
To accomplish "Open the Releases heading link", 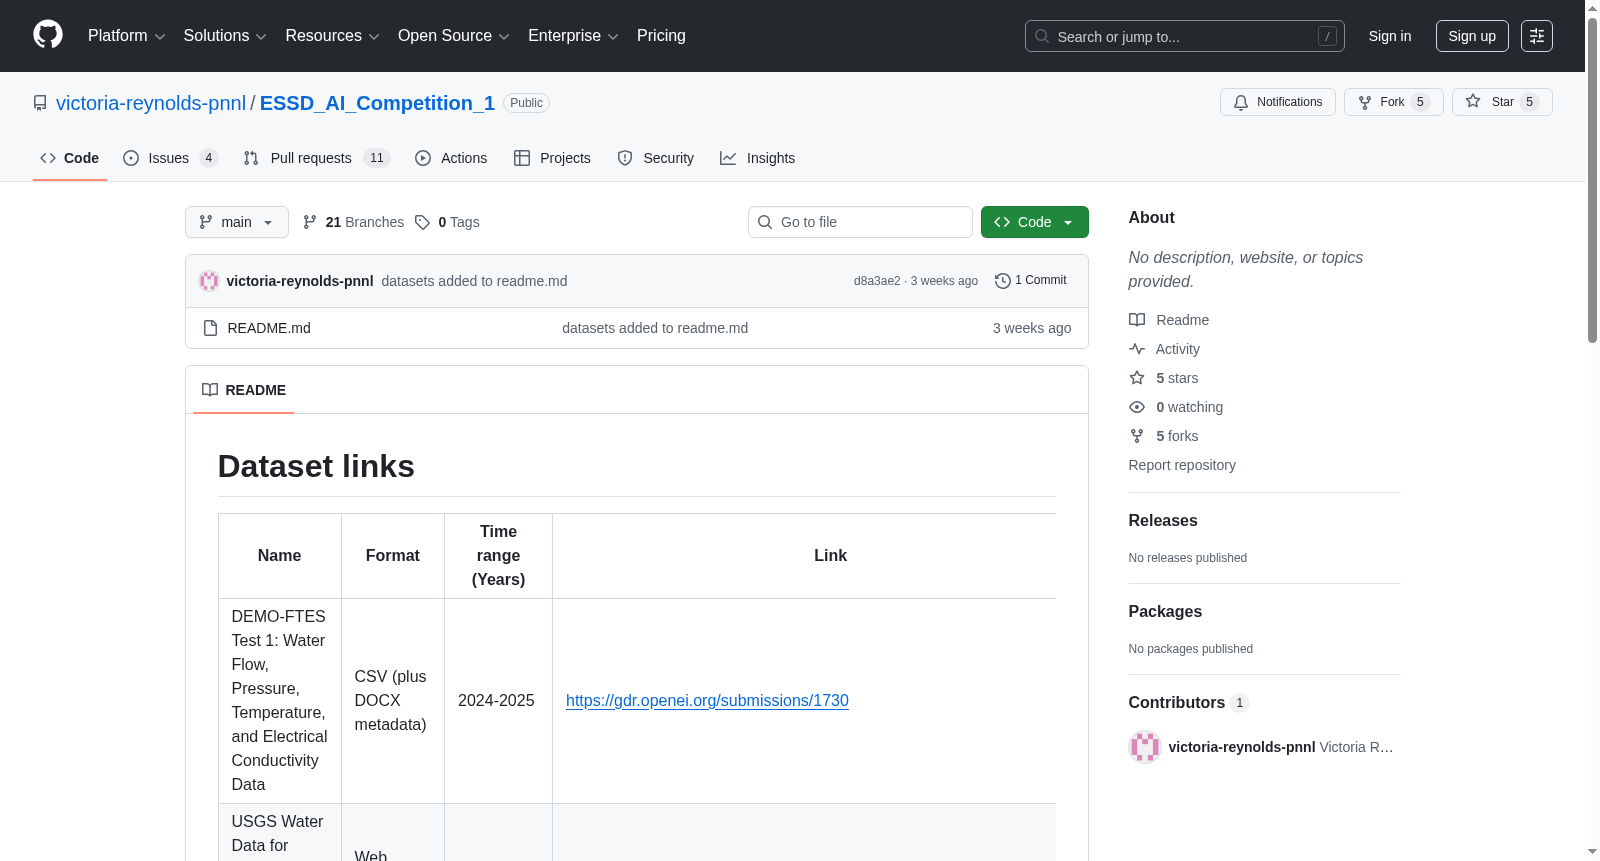I will (x=1163, y=521).
